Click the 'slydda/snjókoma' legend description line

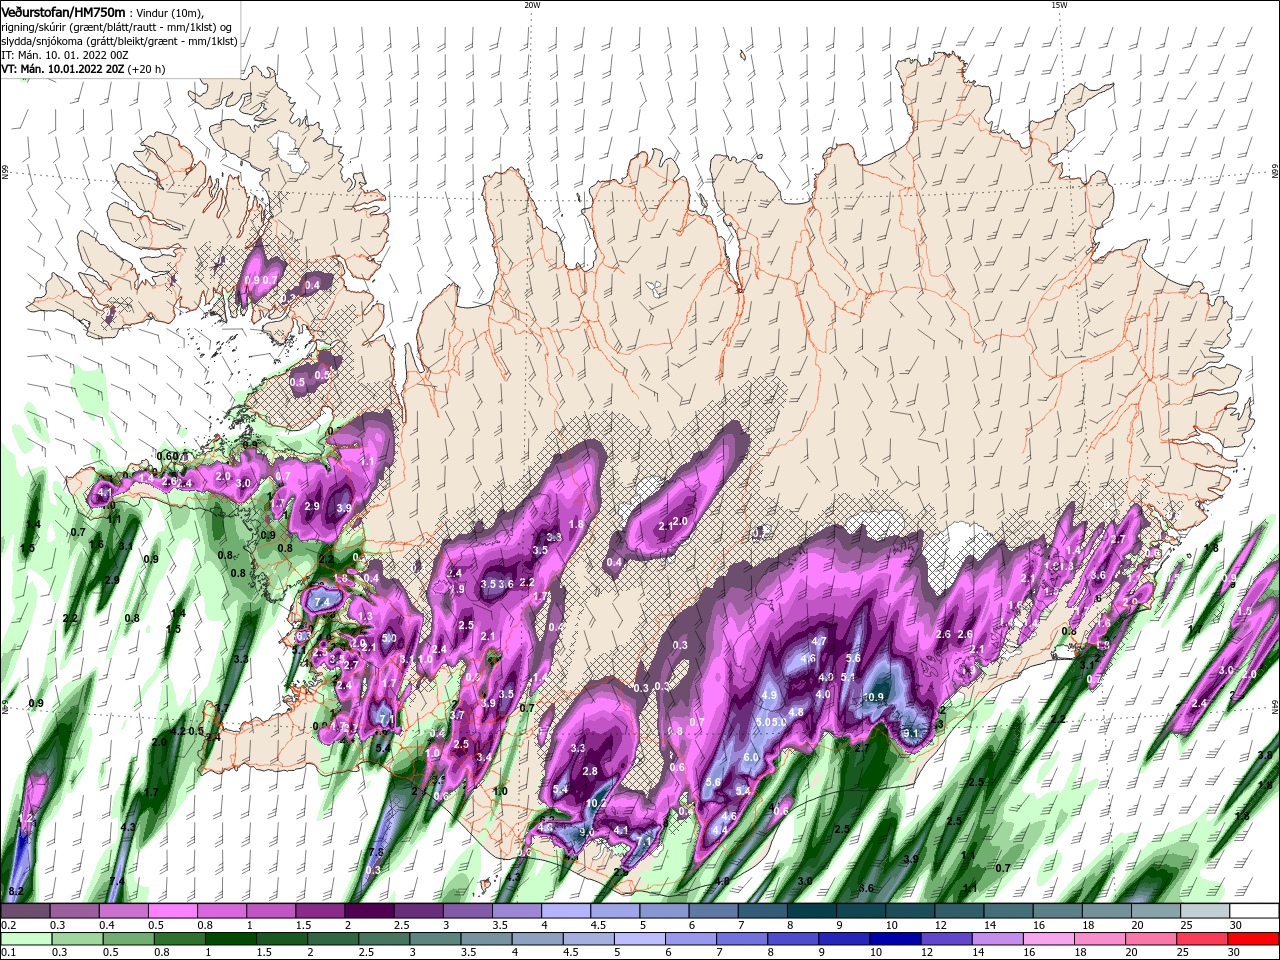tap(119, 41)
